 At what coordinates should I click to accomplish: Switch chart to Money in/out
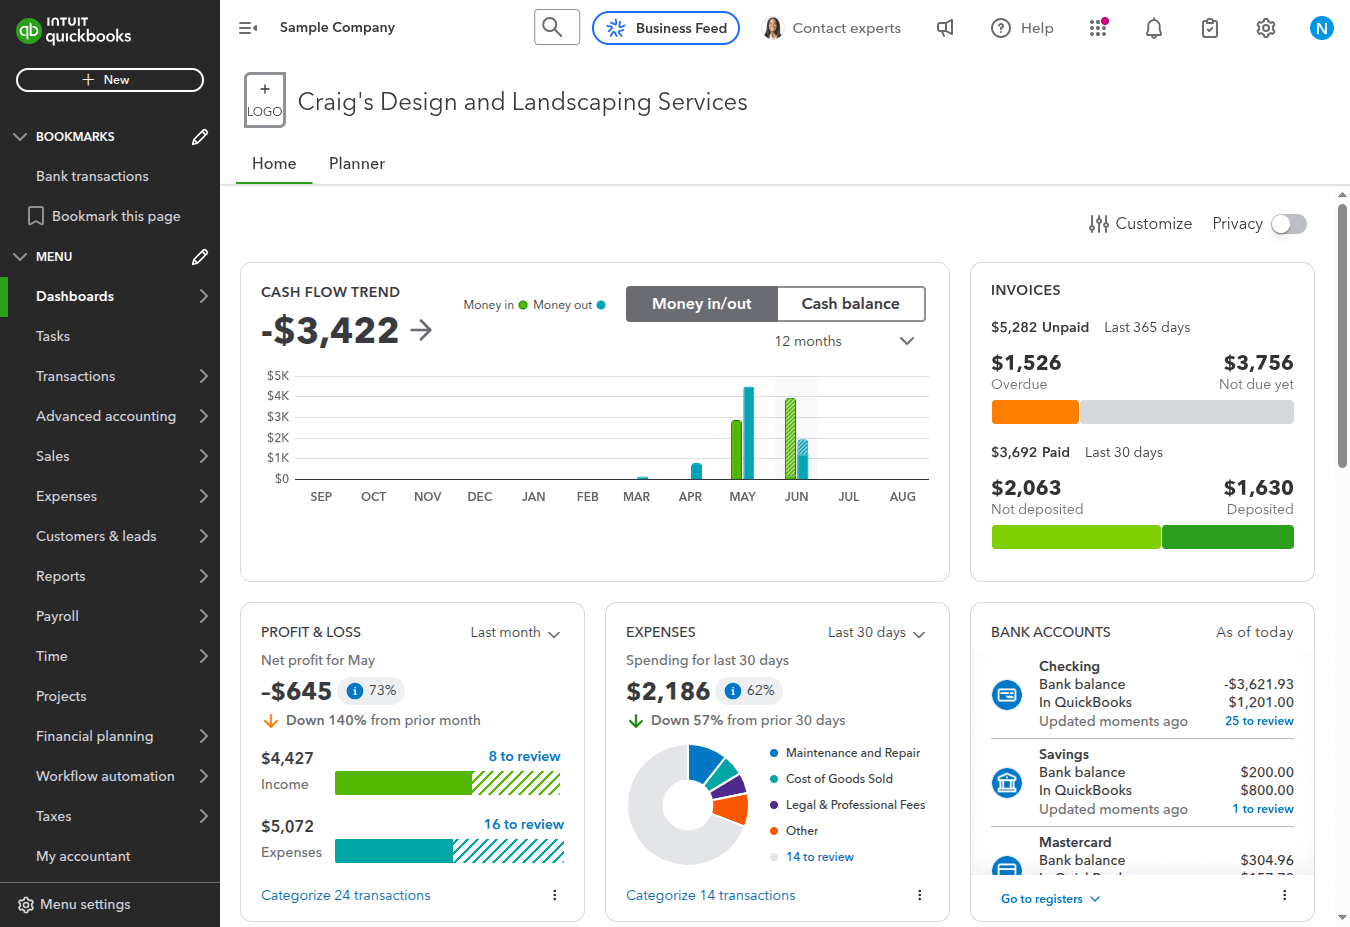tap(702, 304)
